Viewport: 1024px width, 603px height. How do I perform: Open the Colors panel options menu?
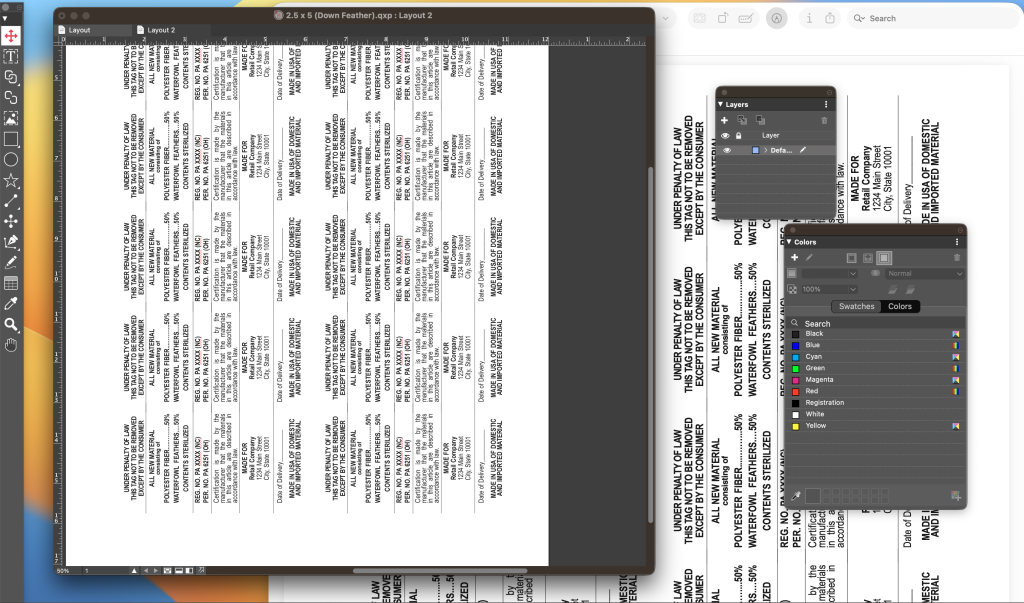pos(957,242)
